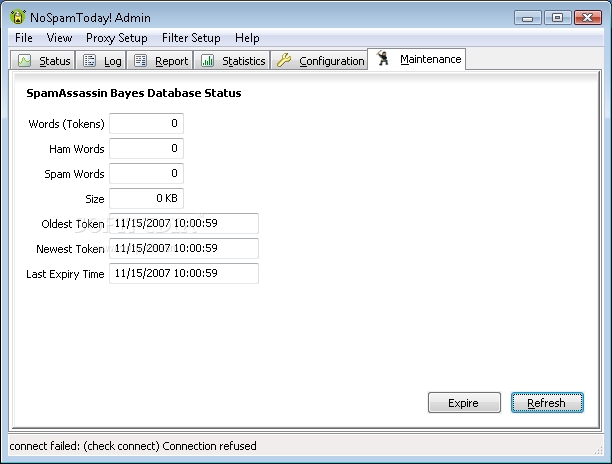Image resolution: width=612 pixels, height=464 pixels.
Task: Click the Newest Token date field
Action: click(184, 248)
